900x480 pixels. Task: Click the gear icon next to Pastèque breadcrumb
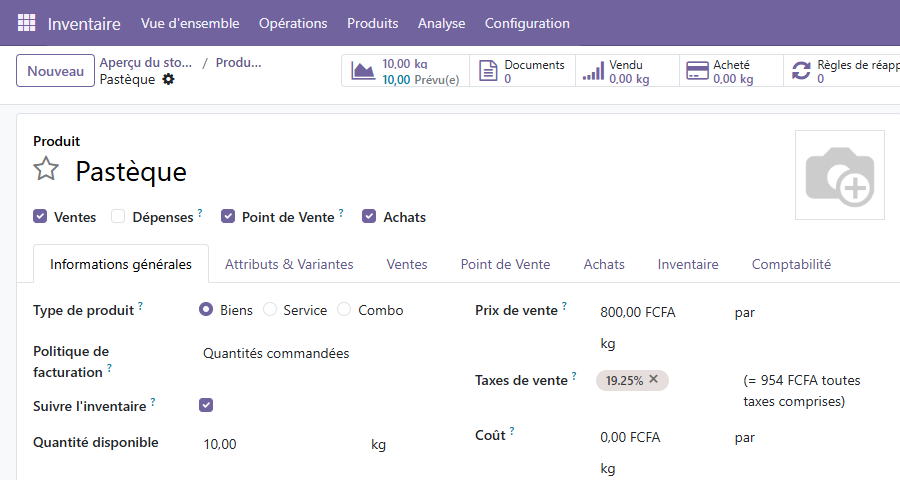tap(168, 79)
